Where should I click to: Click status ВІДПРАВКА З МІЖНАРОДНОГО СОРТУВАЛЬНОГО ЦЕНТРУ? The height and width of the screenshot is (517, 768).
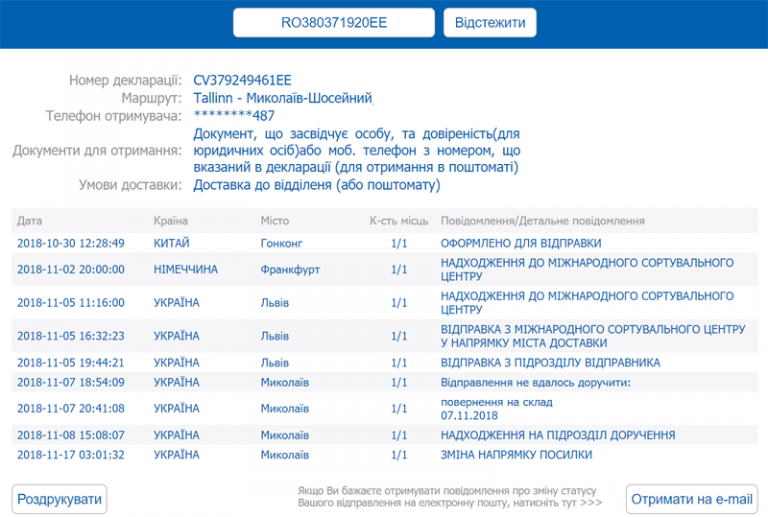click(x=593, y=336)
